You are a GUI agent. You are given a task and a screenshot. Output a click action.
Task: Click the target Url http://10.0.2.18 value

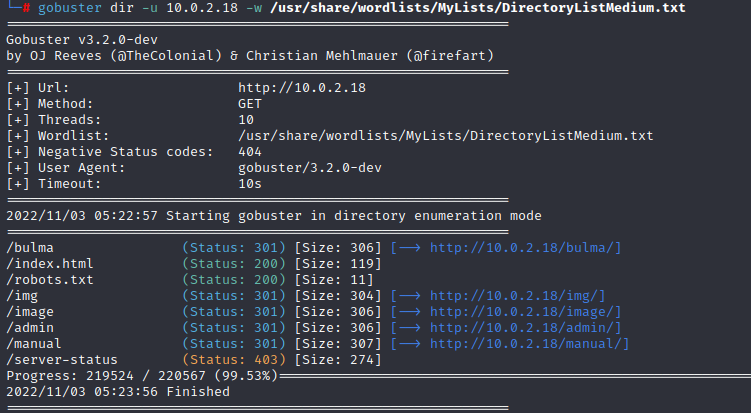pos(302,87)
